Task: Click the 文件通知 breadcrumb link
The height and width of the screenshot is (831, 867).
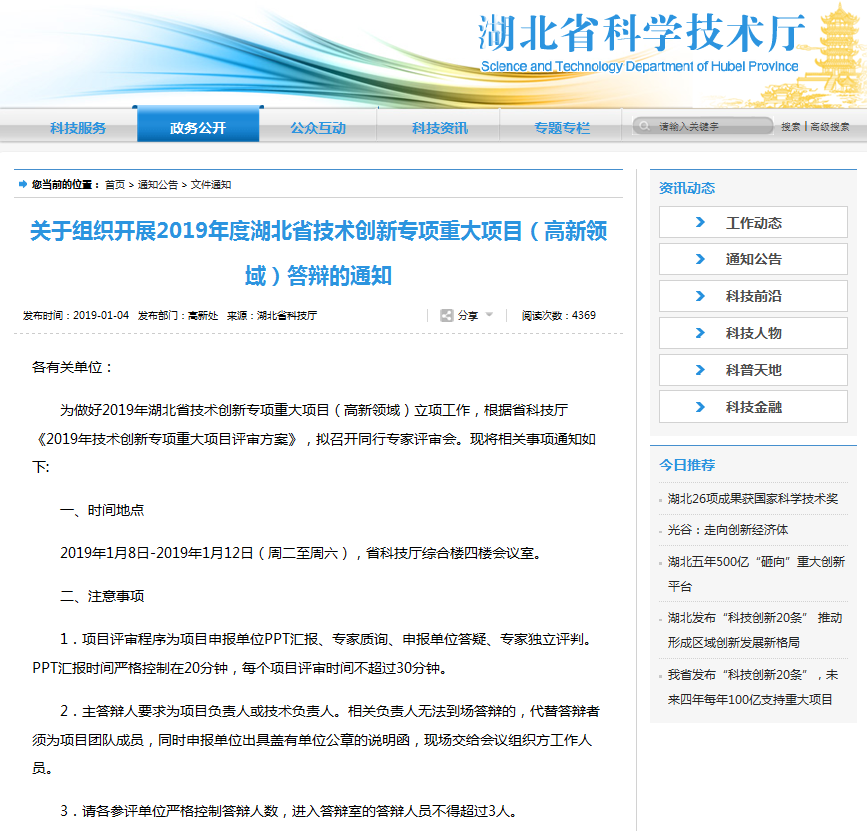Action: point(211,185)
